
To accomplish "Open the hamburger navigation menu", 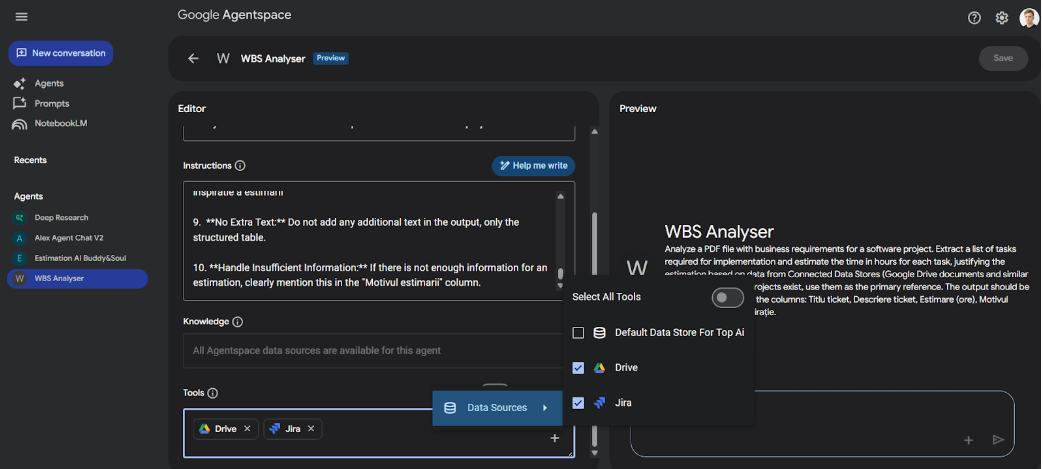I will (21, 17).
